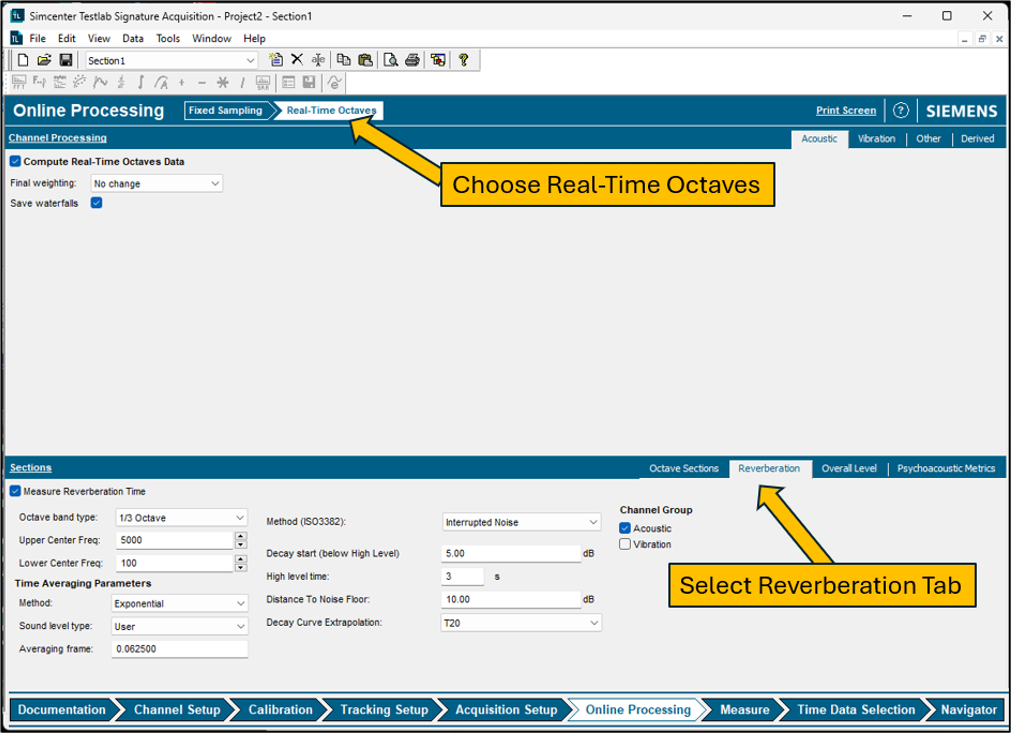
Task: Go to the Measure workflow step
Action: [744, 710]
